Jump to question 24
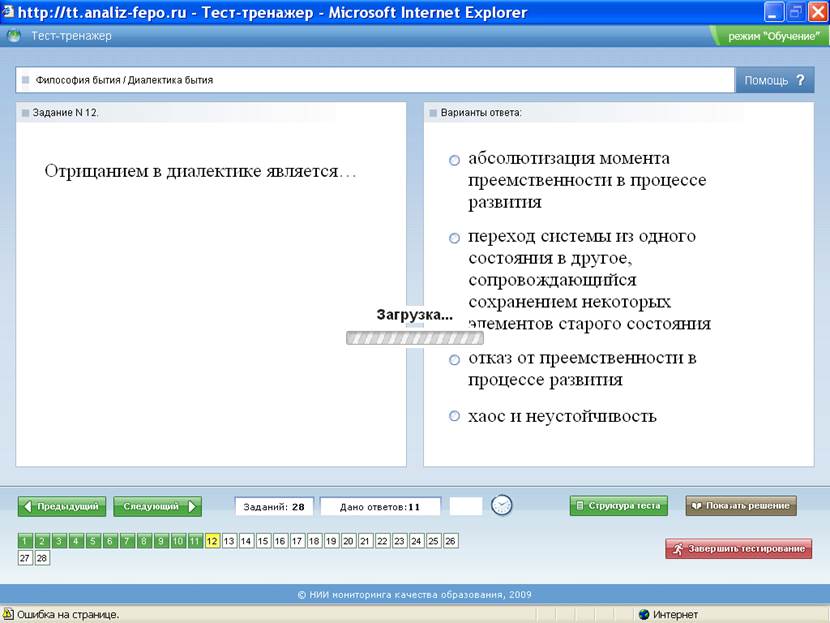Viewport: 830px width, 623px height. point(417,541)
